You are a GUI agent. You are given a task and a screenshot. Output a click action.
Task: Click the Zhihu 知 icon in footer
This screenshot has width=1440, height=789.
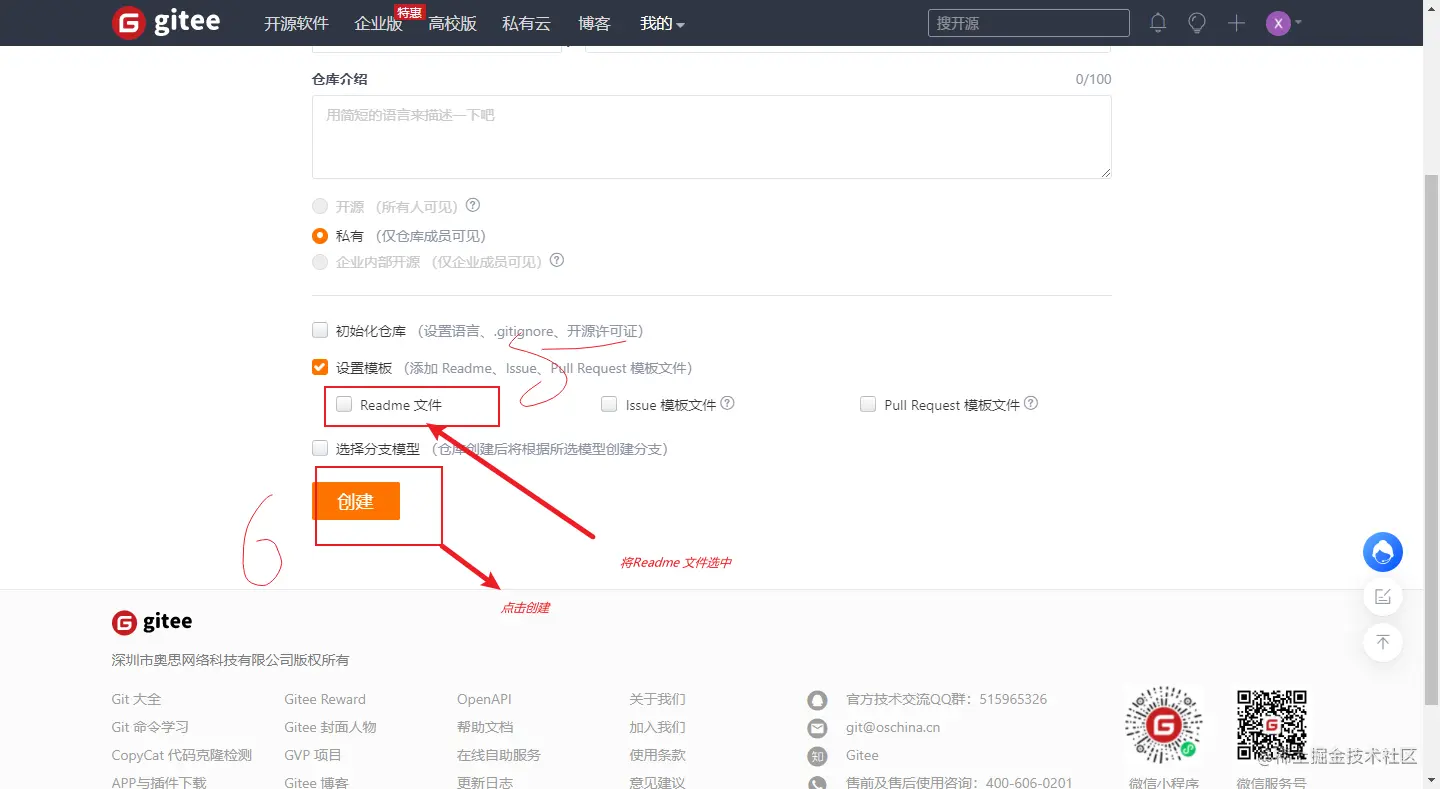click(818, 756)
